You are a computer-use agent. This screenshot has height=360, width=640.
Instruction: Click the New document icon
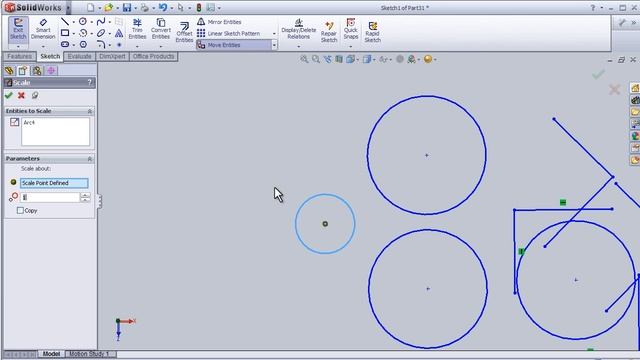pos(91,7)
